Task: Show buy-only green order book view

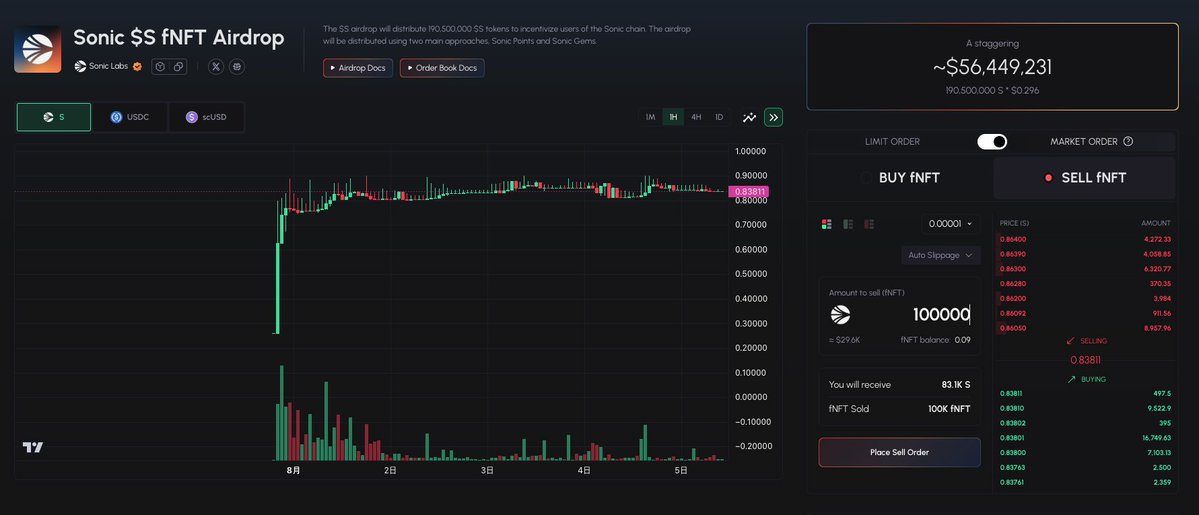Action: (847, 224)
